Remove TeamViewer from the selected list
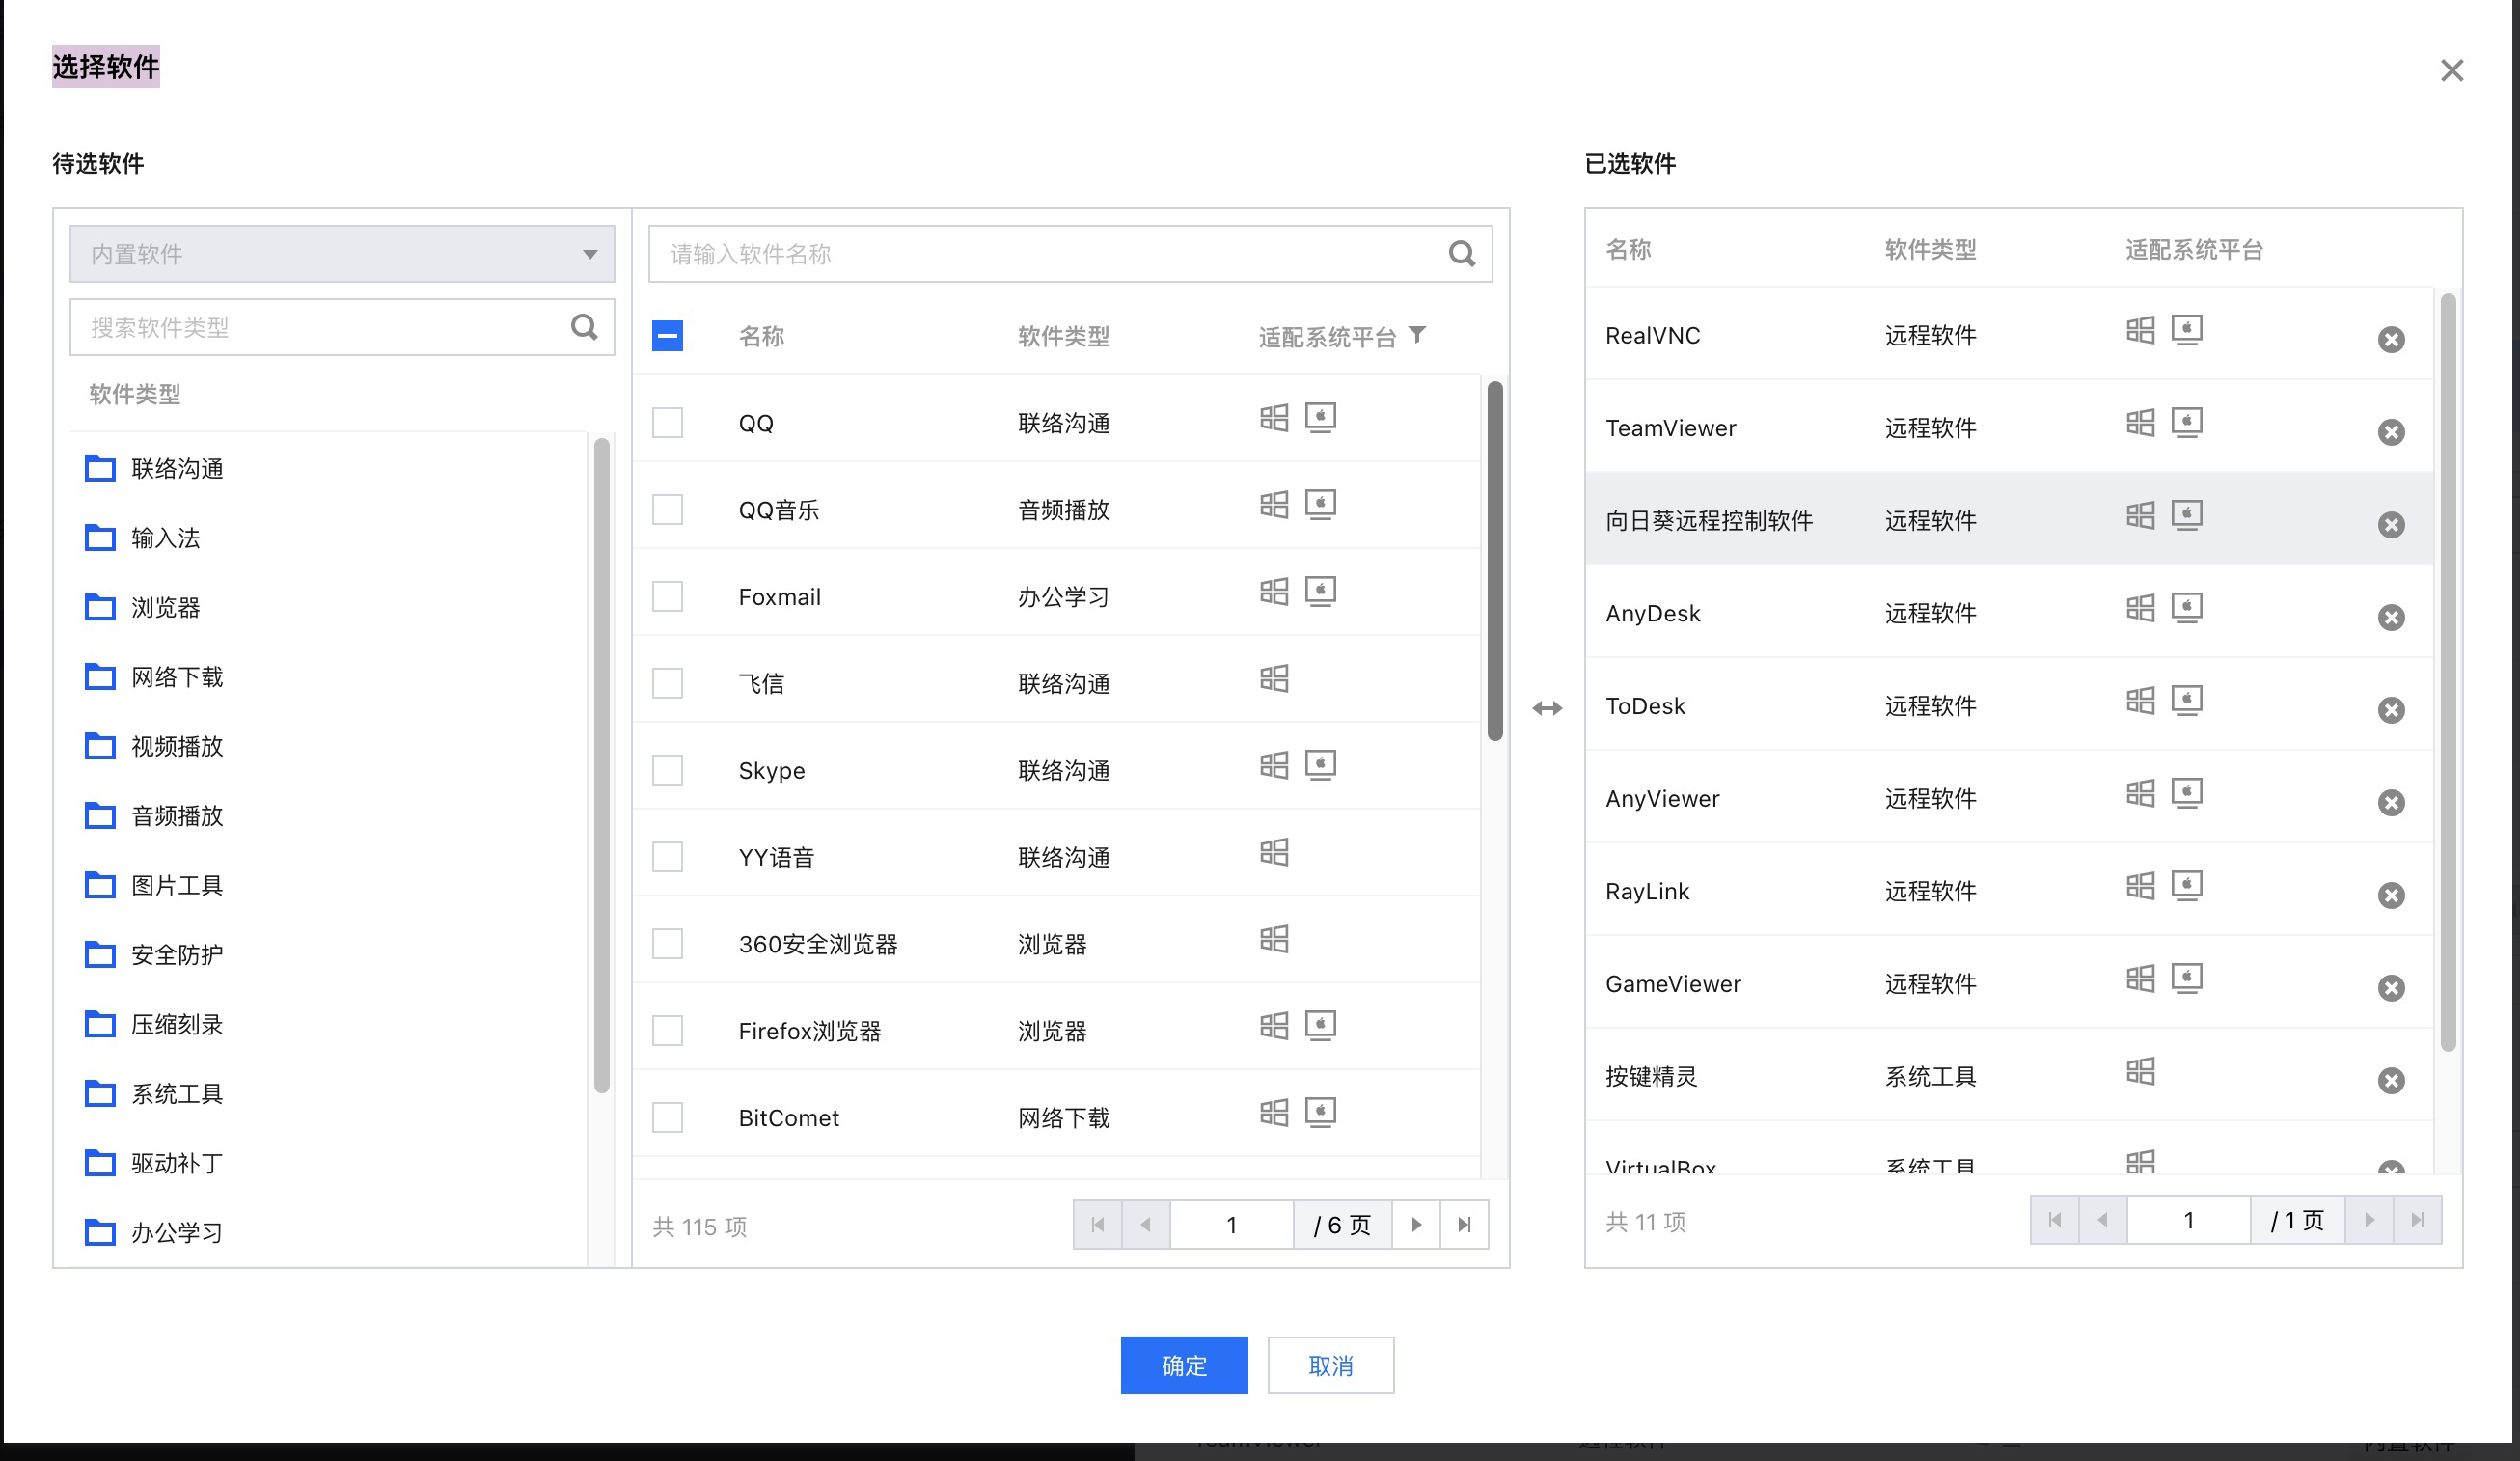 point(2391,432)
